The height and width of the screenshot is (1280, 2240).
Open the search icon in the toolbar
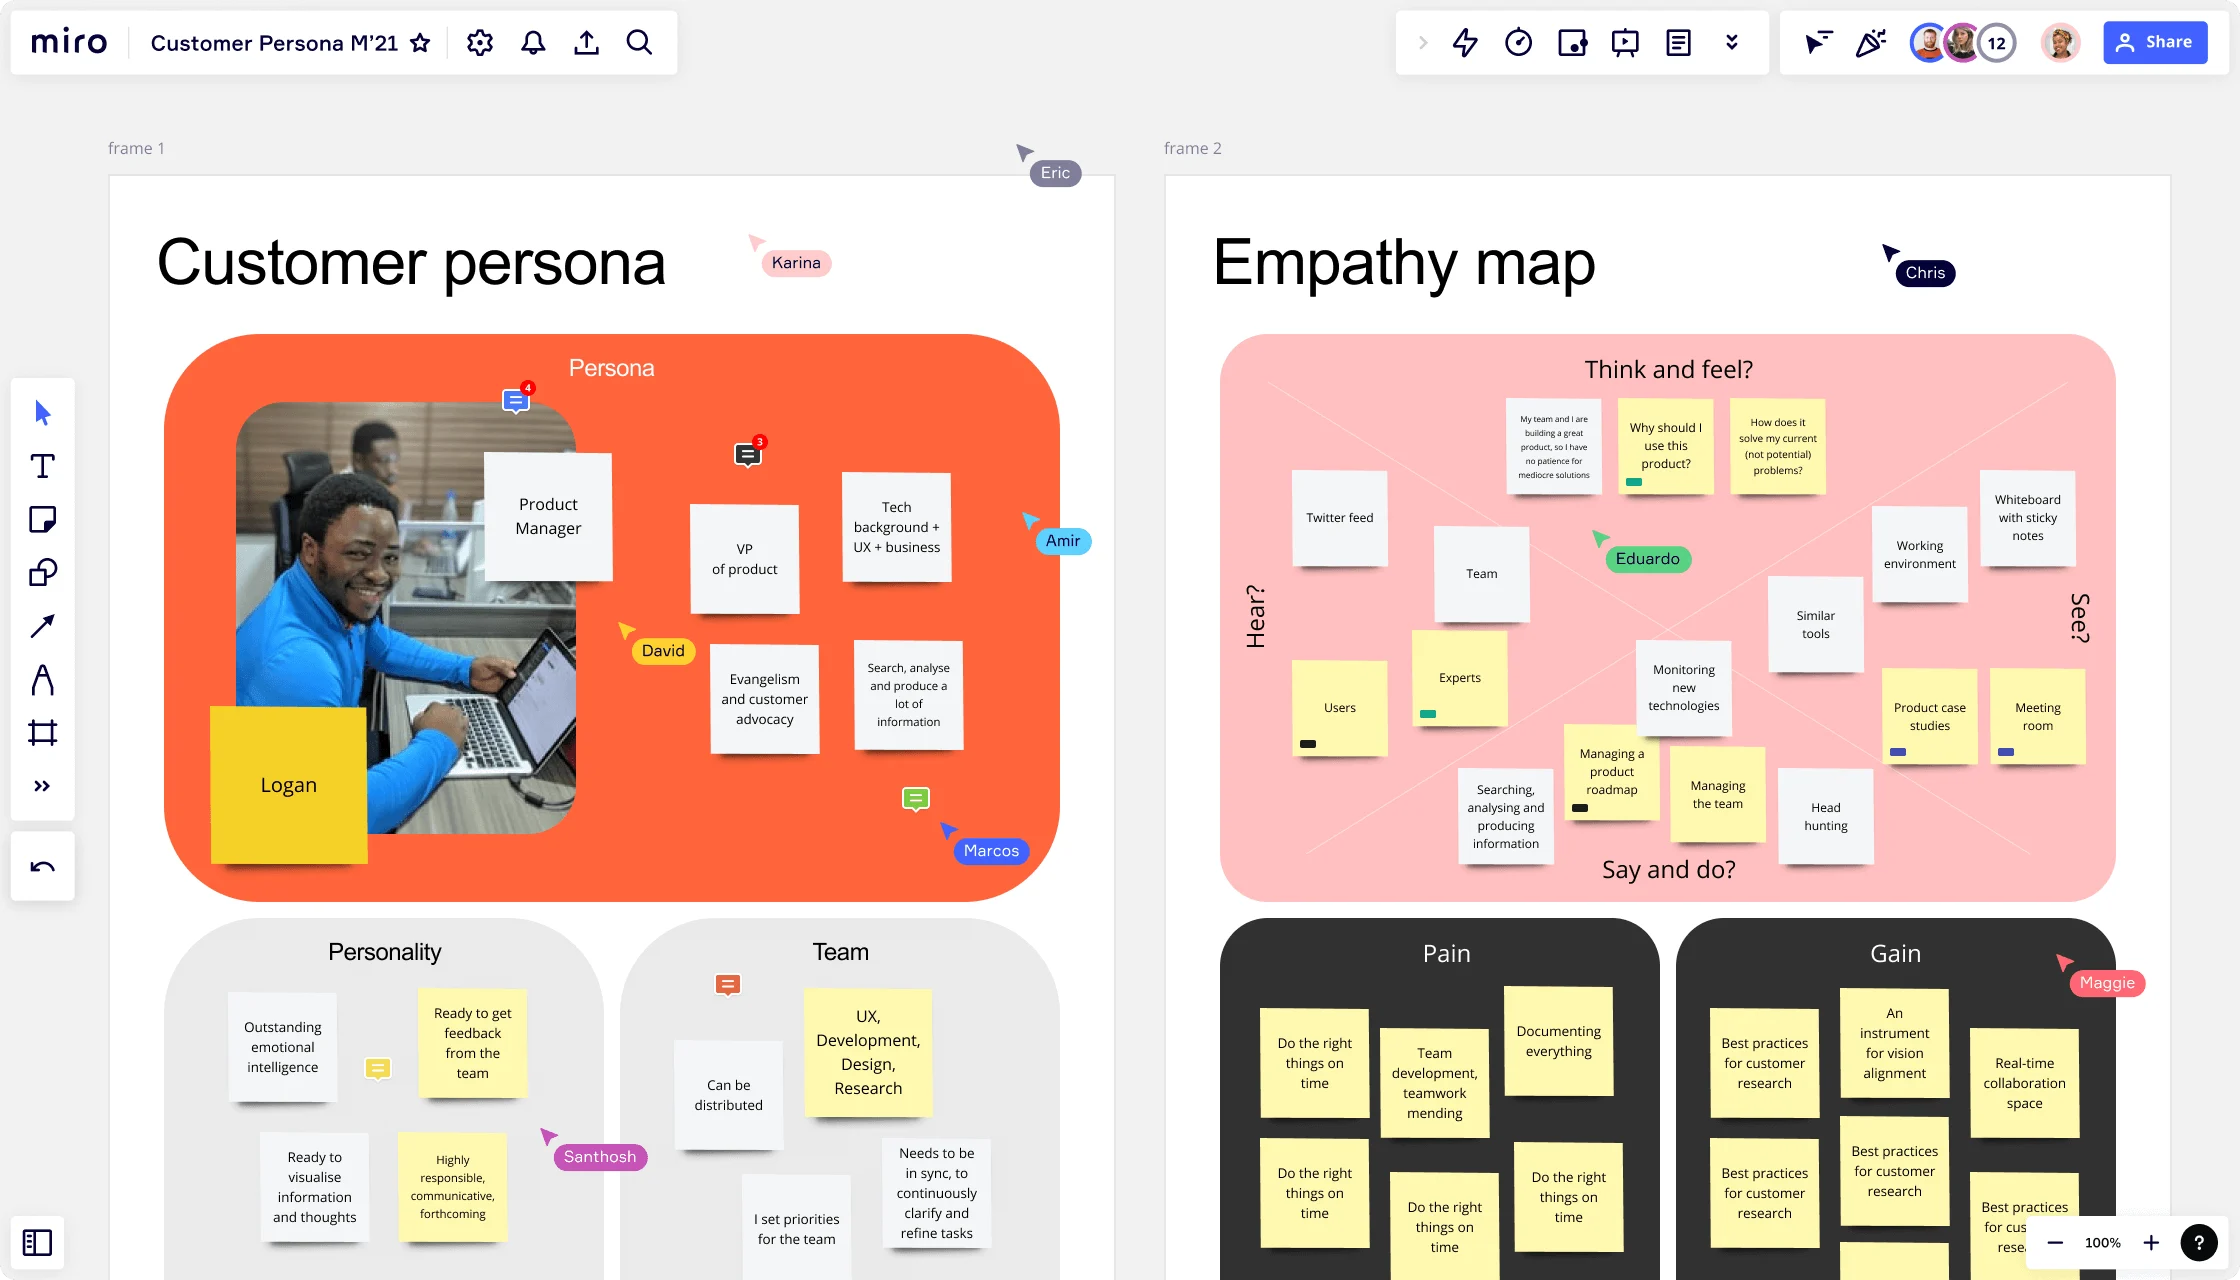coord(638,43)
